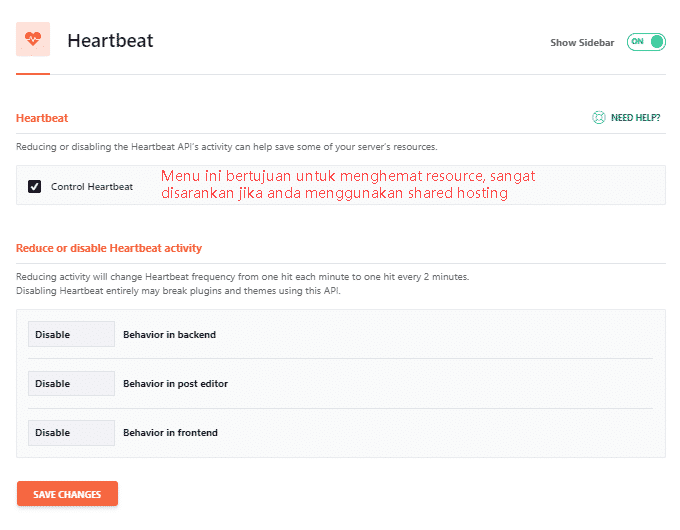Uncheck the Control Heartbeat checkbox
The image size is (680, 530).
coord(35,186)
